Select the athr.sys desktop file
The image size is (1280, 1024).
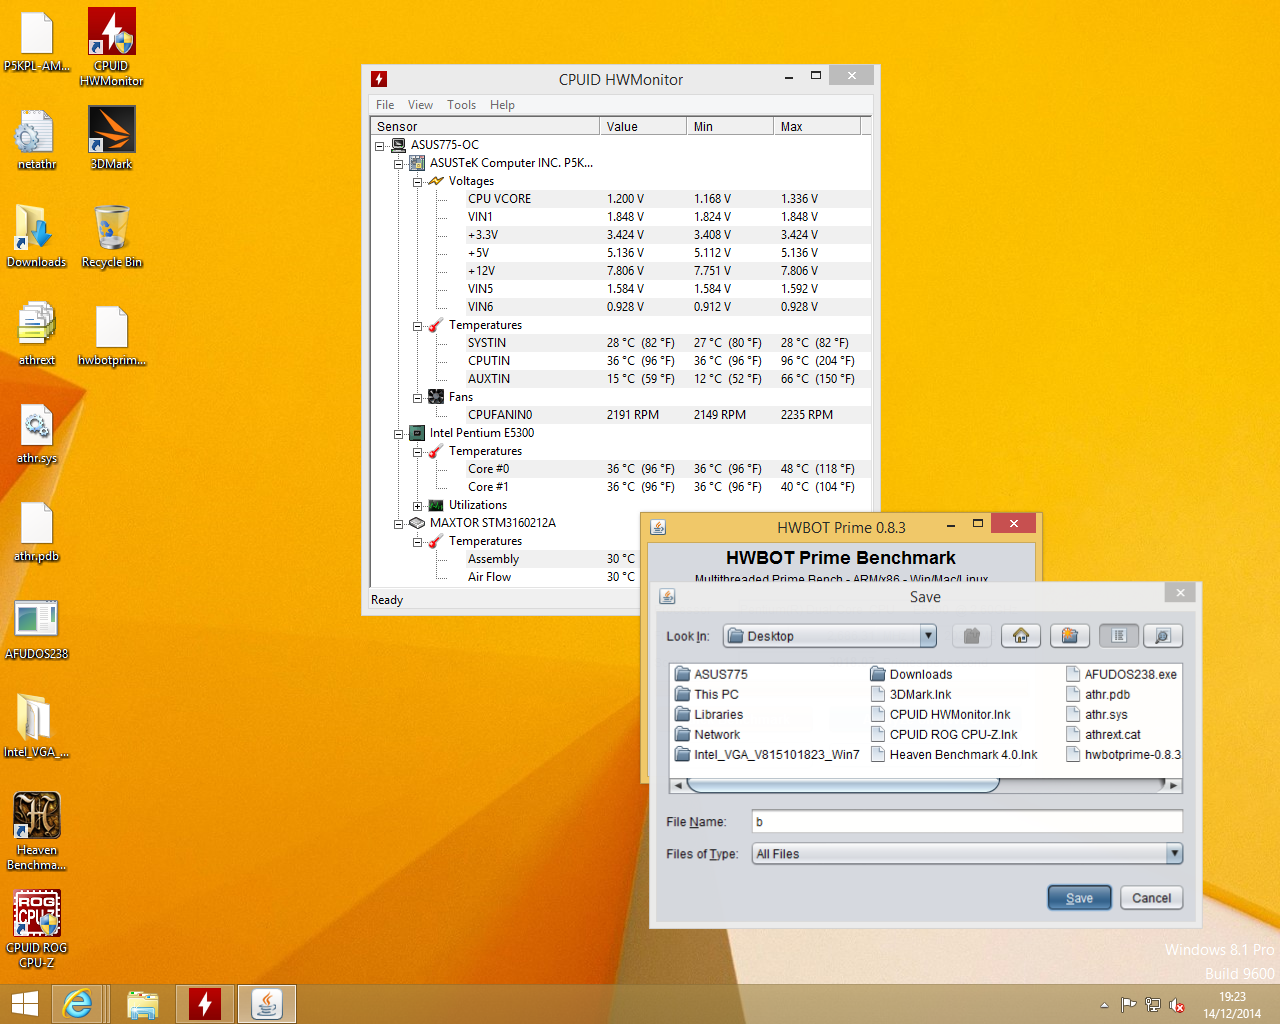click(x=37, y=432)
